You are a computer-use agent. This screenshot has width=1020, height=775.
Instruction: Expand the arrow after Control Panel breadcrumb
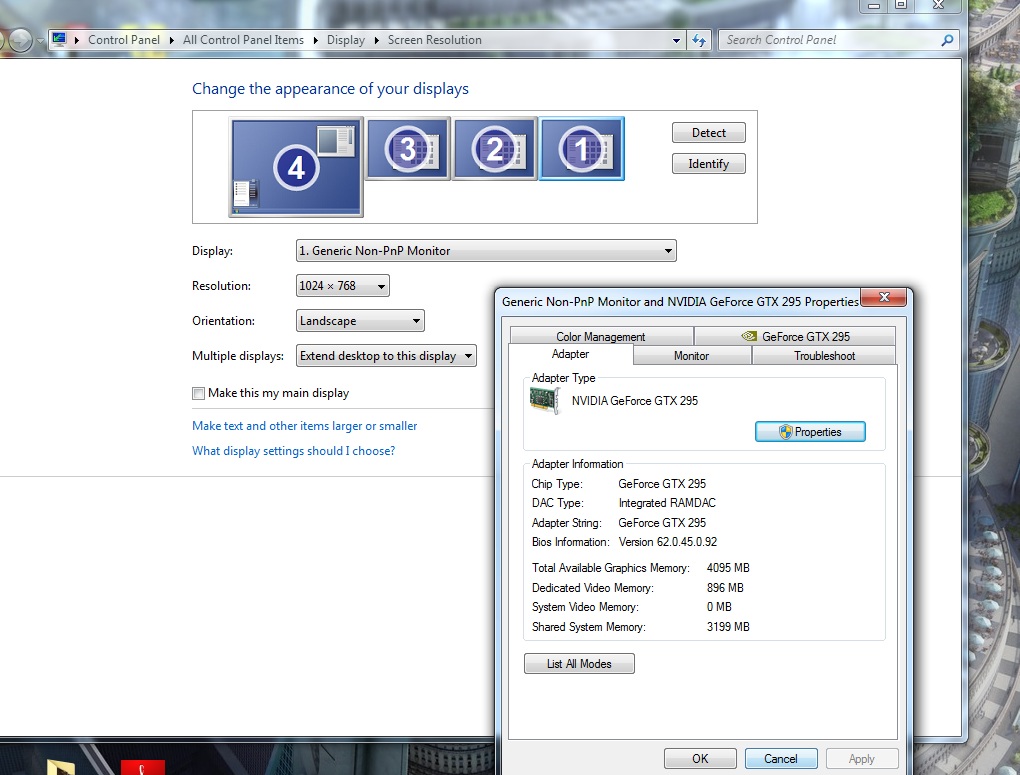(x=172, y=40)
